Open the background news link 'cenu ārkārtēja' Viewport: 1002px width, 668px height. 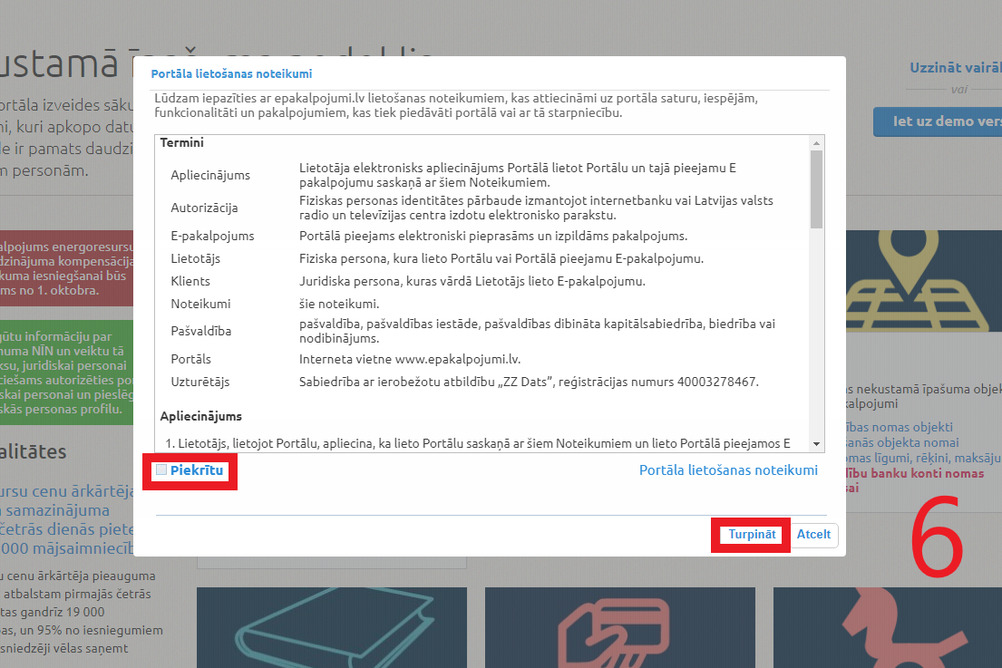[x=67, y=491]
